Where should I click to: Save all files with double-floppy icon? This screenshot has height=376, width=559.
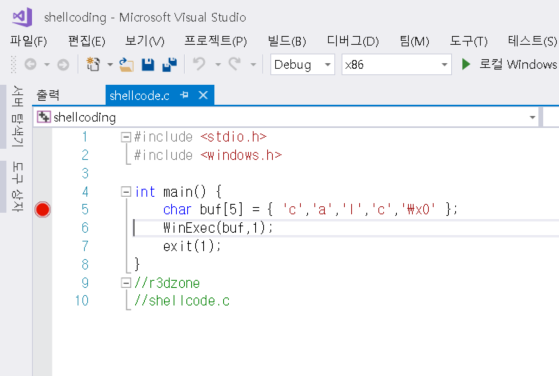click(170, 65)
